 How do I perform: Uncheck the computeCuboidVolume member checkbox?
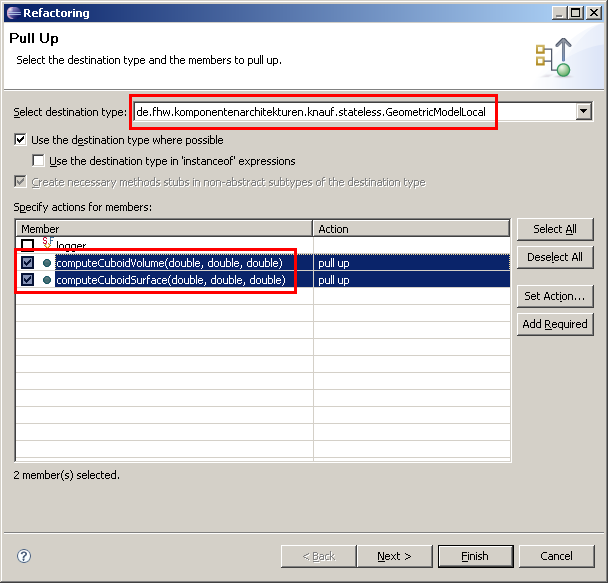(x=27, y=263)
